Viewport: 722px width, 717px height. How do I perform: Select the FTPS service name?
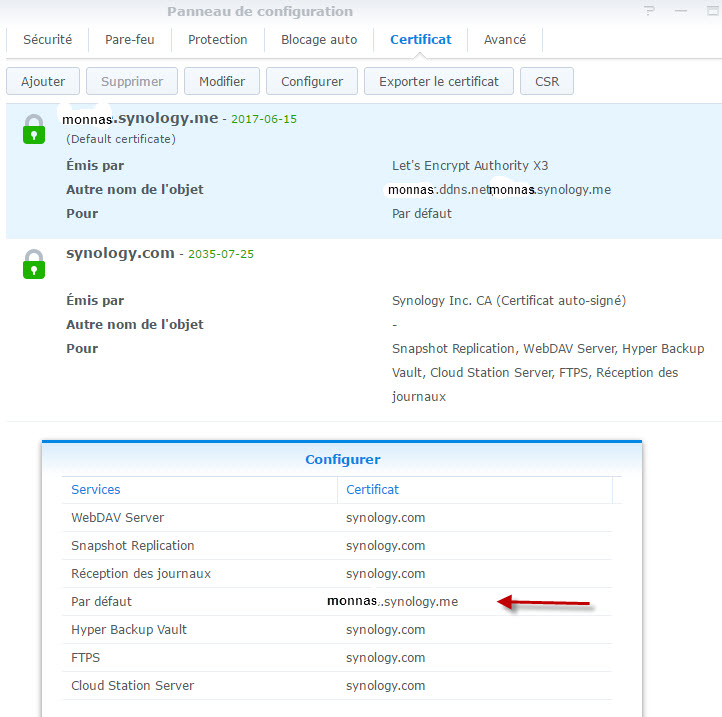[85, 658]
